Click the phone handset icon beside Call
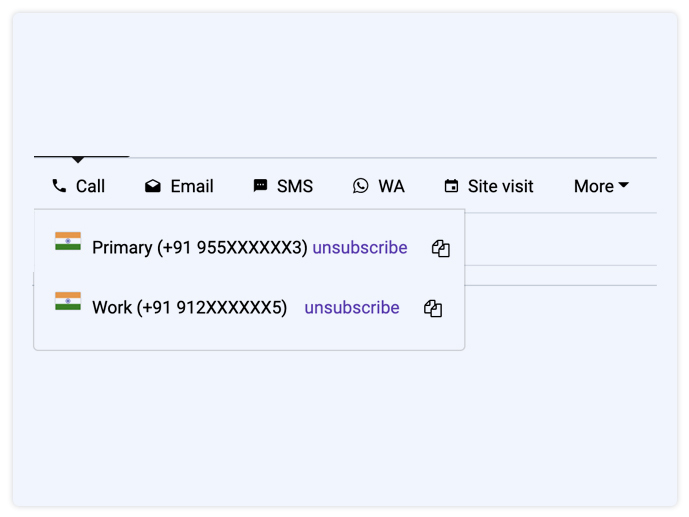Screen dimensions: 689x517 coord(59,186)
